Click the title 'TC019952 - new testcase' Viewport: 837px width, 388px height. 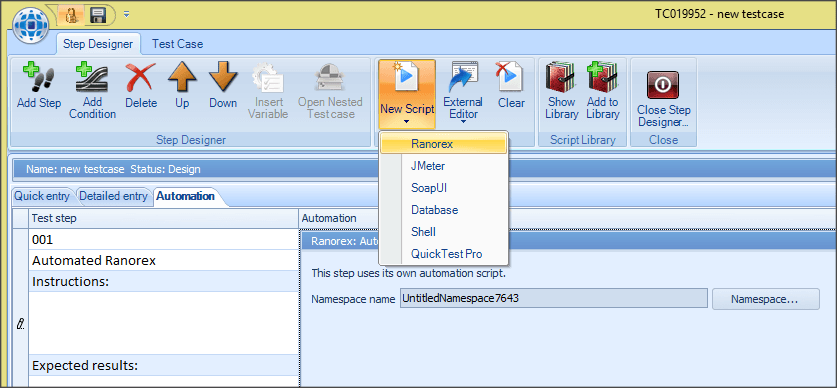pyautogui.click(x=720, y=14)
